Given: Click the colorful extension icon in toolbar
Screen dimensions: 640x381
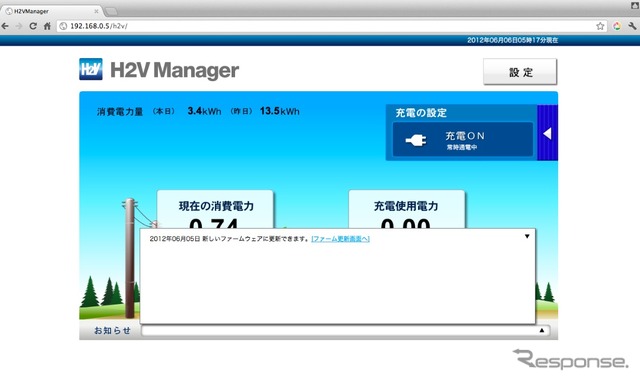Looking at the screenshot, I should pos(617,26).
